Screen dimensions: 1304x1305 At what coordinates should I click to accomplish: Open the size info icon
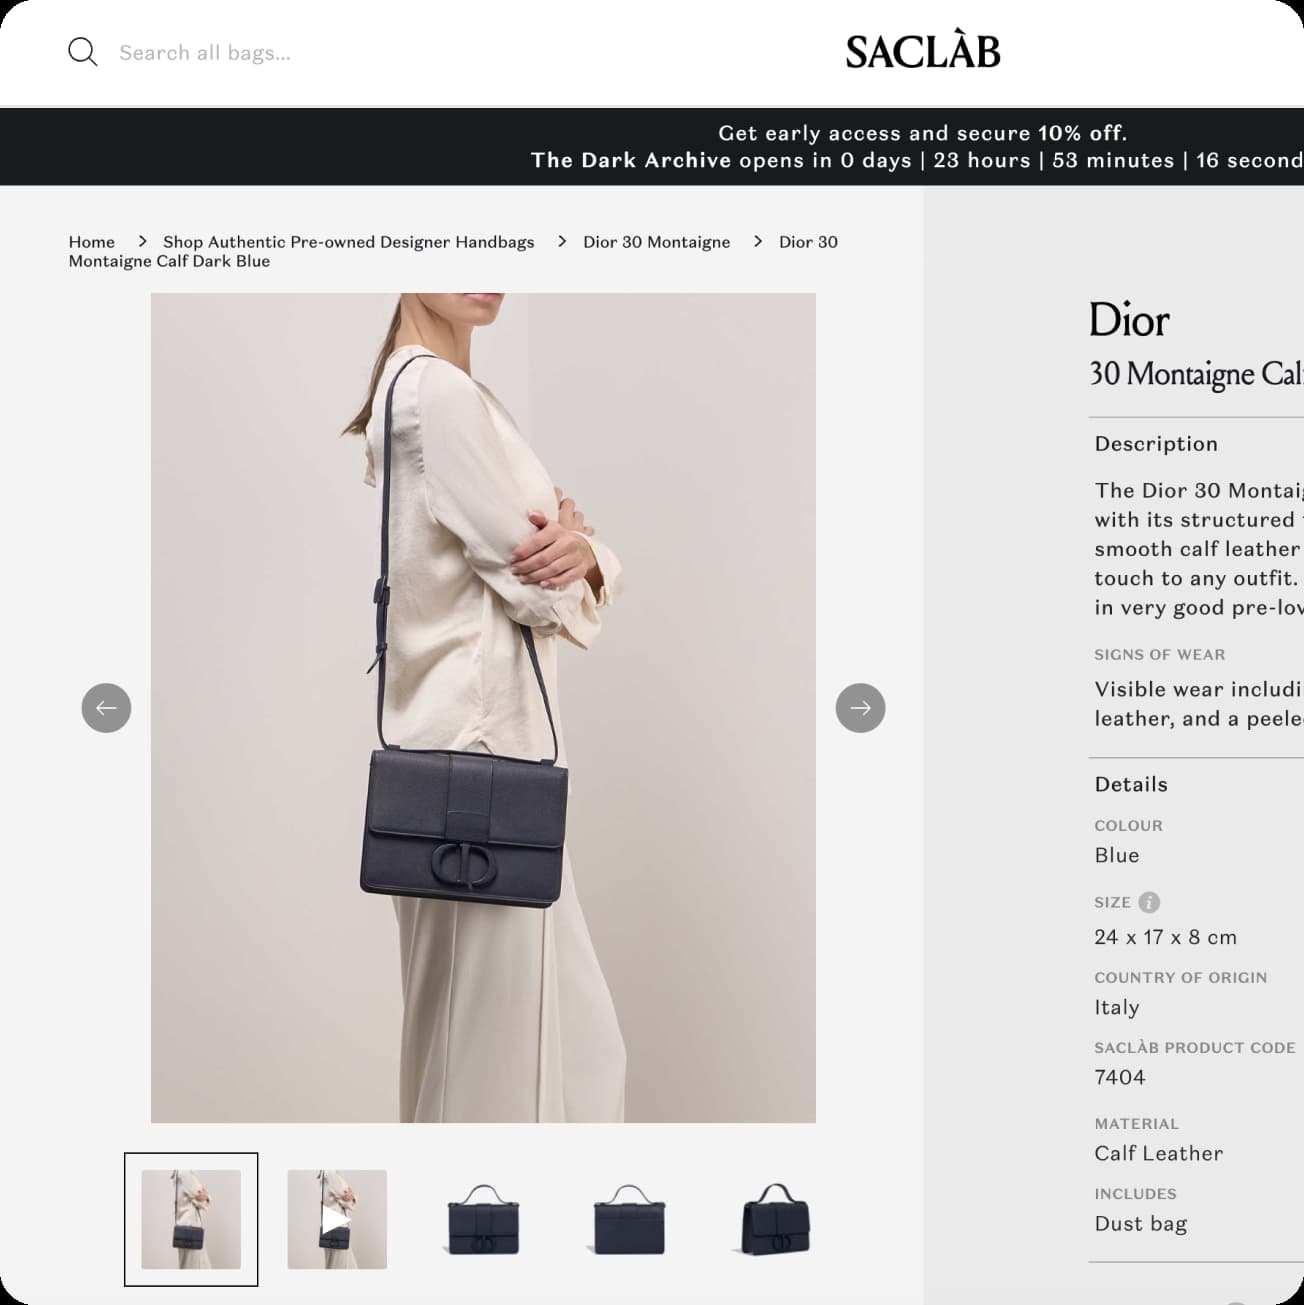click(1149, 902)
